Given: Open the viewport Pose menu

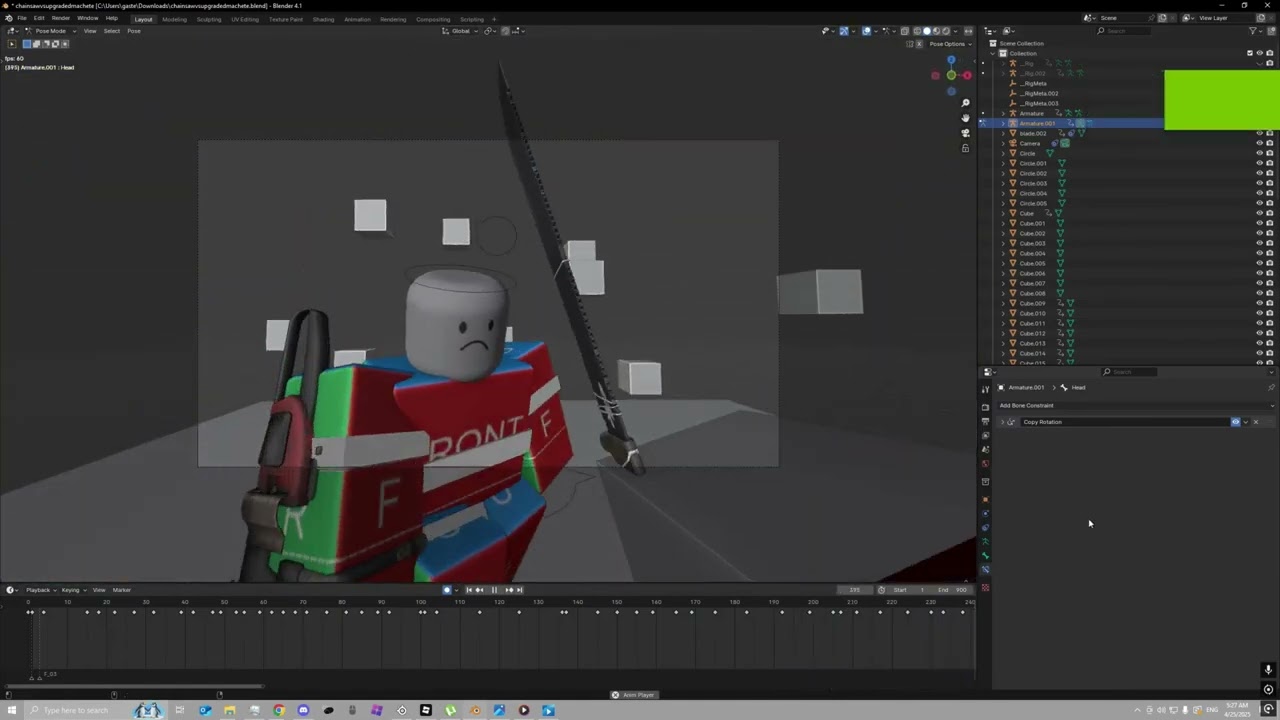Looking at the screenshot, I should 133,31.
